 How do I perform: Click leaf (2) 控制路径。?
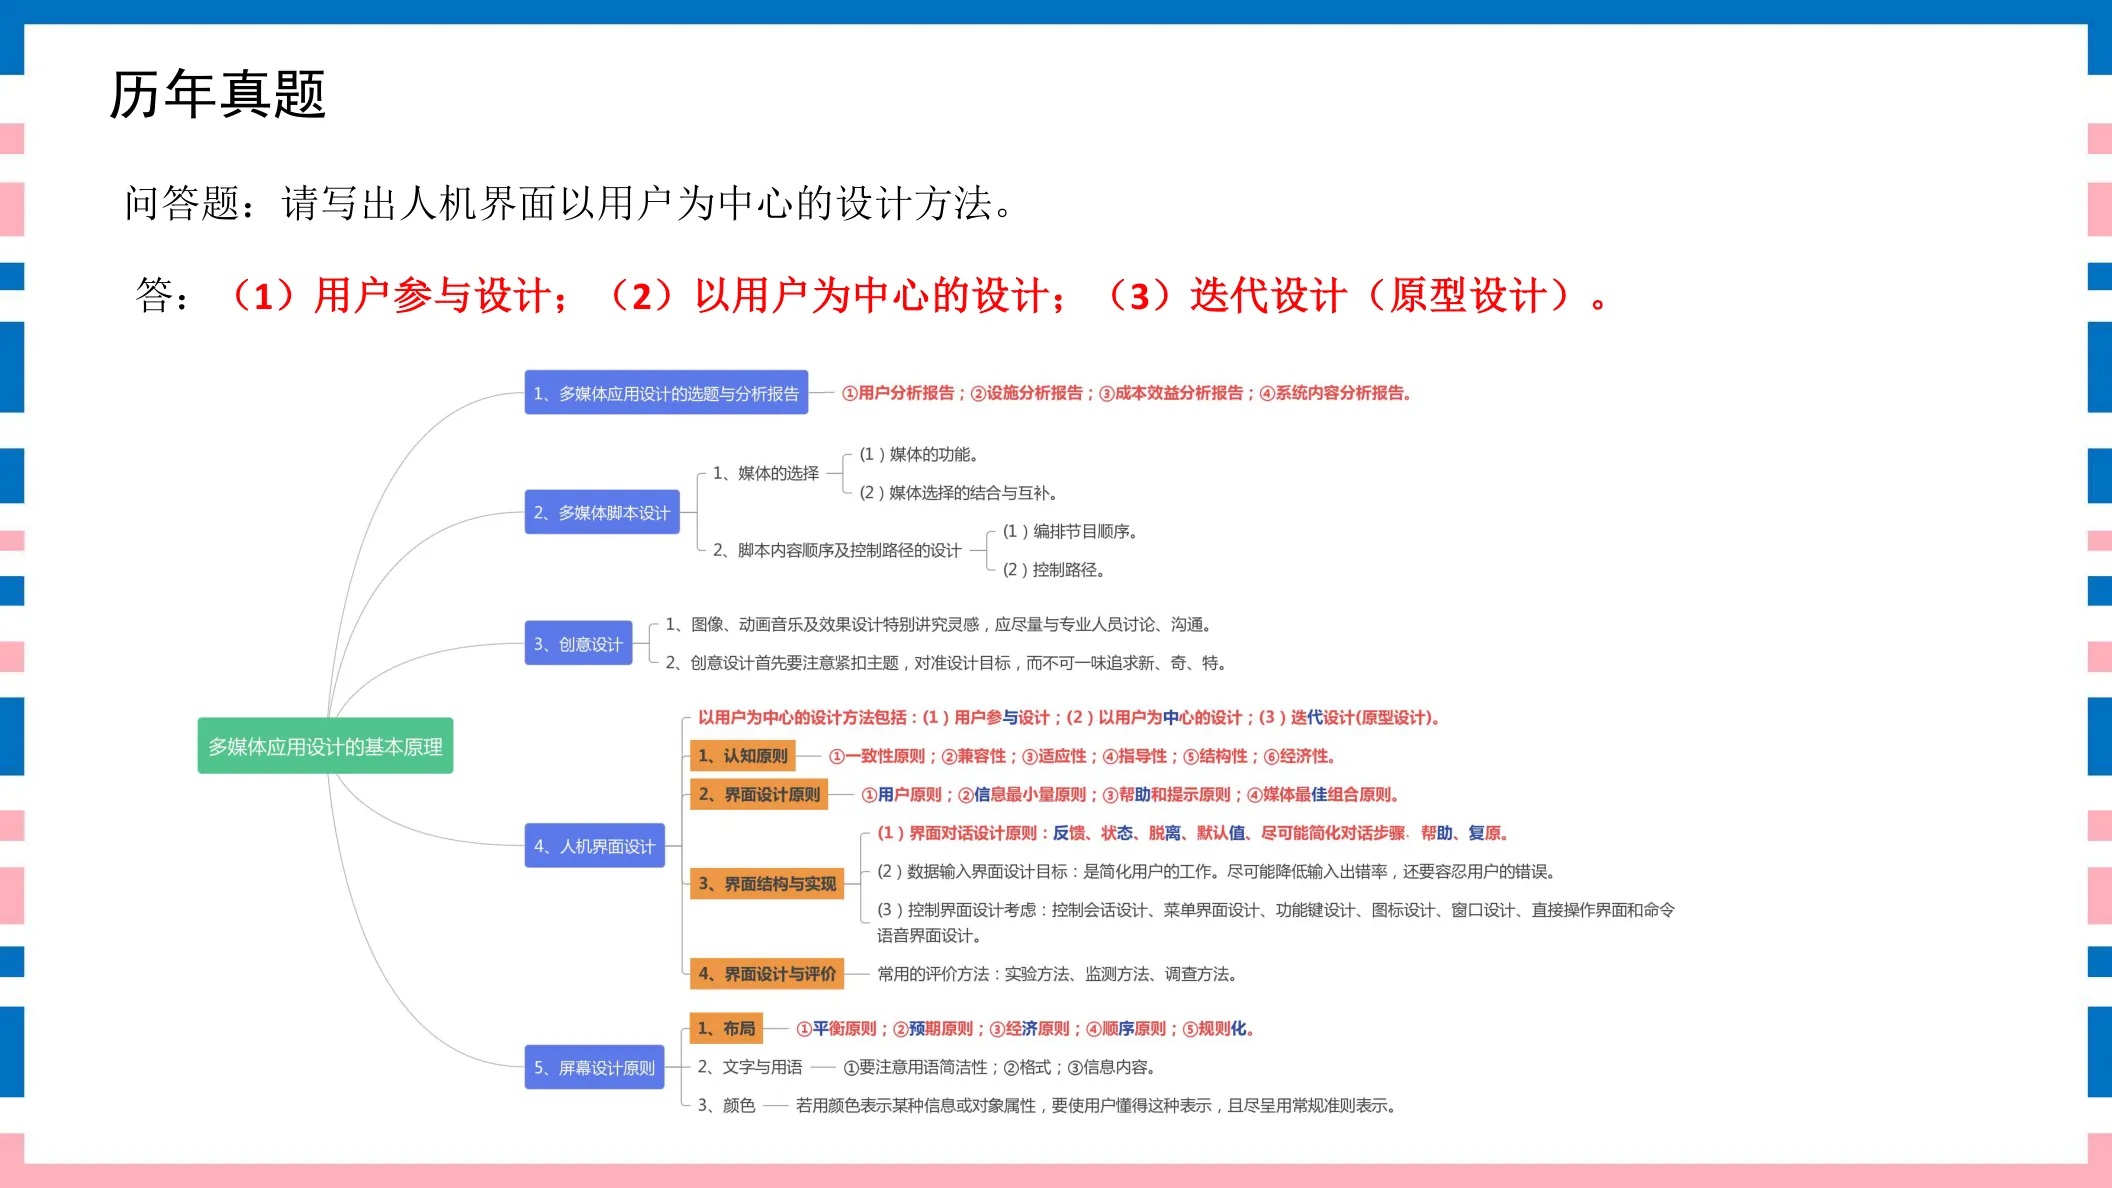pyautogui.click(x=1054, y=569)
